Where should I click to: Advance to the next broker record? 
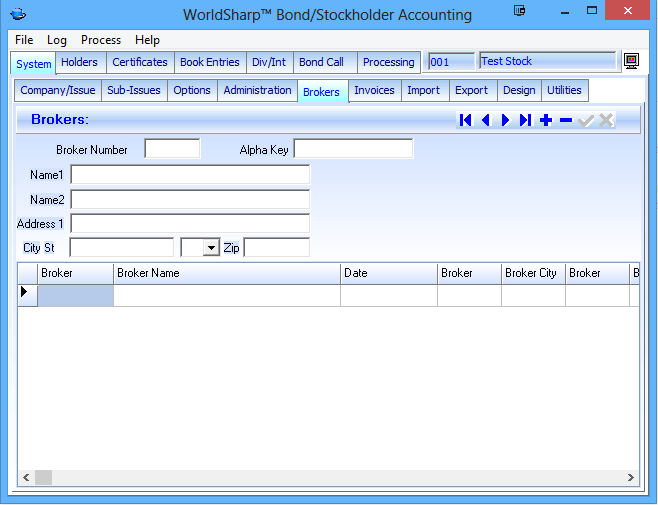coord(506,120)
